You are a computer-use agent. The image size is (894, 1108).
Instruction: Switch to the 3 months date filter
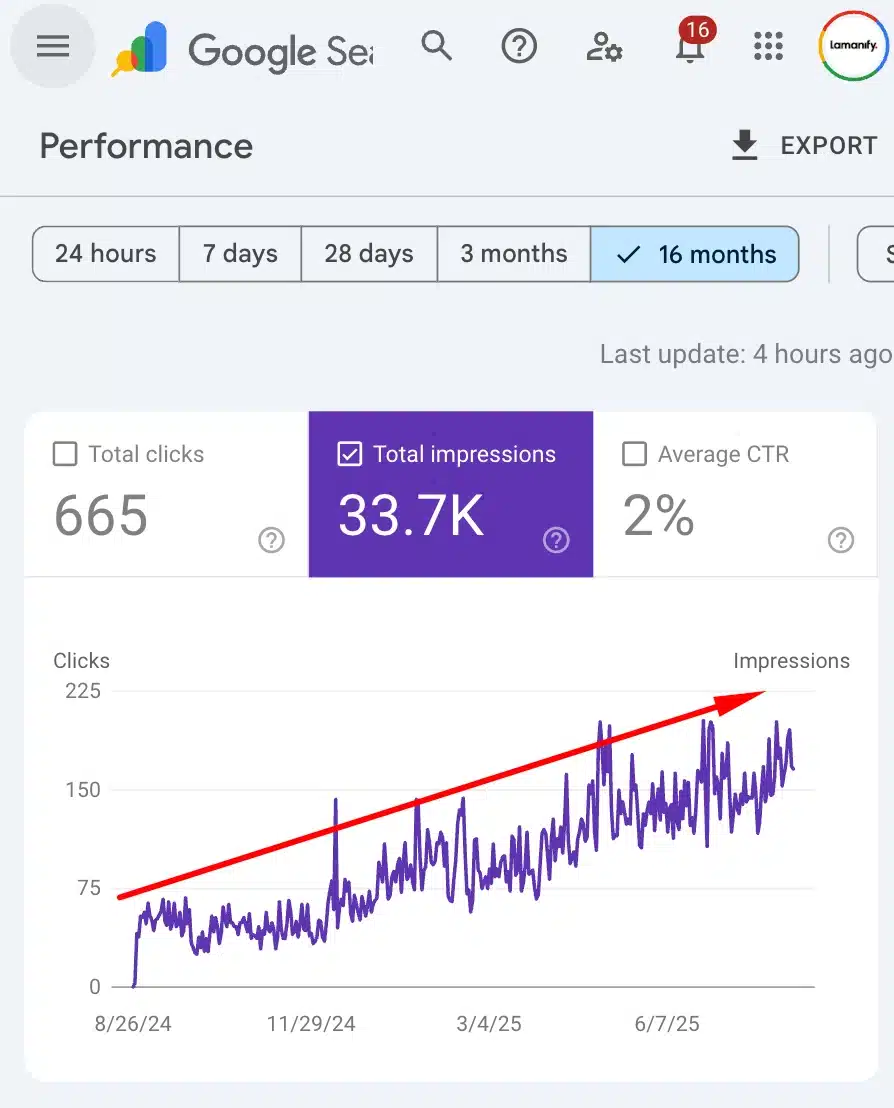pyautogui.click(x=513, y=254)
